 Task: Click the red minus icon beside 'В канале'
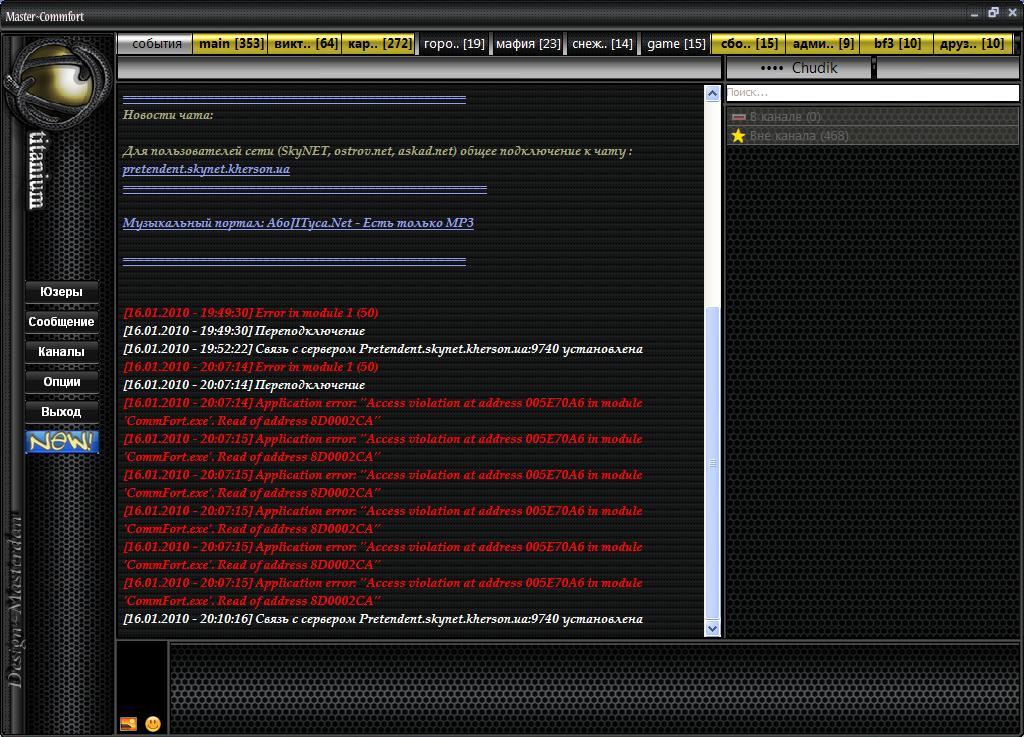(x=738, y=117)
